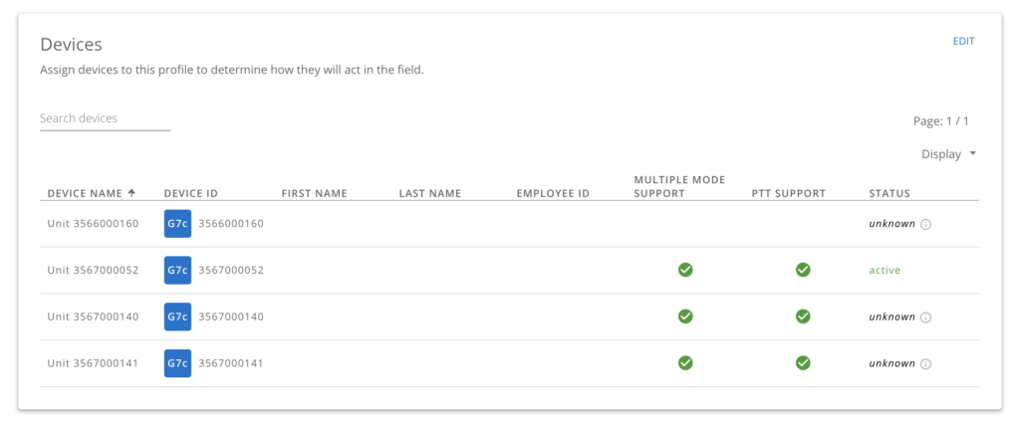
Task: Click the Employee ID column header
Action: [x=553, y=193]
